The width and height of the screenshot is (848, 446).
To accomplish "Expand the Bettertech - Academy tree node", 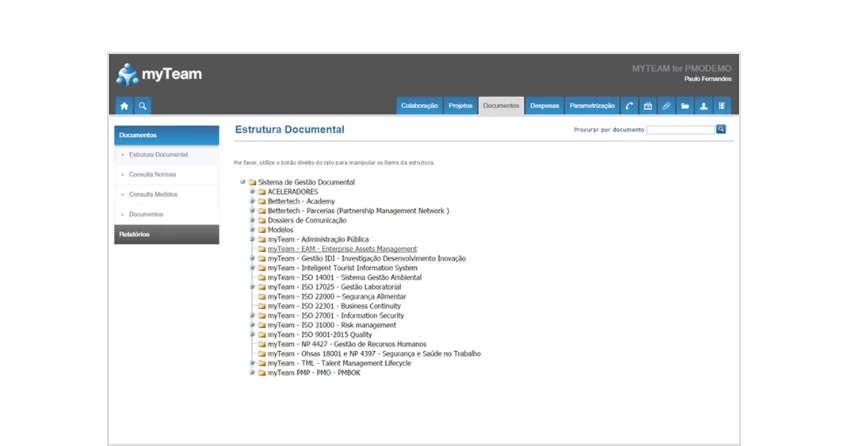I will (x=252, y=201).
